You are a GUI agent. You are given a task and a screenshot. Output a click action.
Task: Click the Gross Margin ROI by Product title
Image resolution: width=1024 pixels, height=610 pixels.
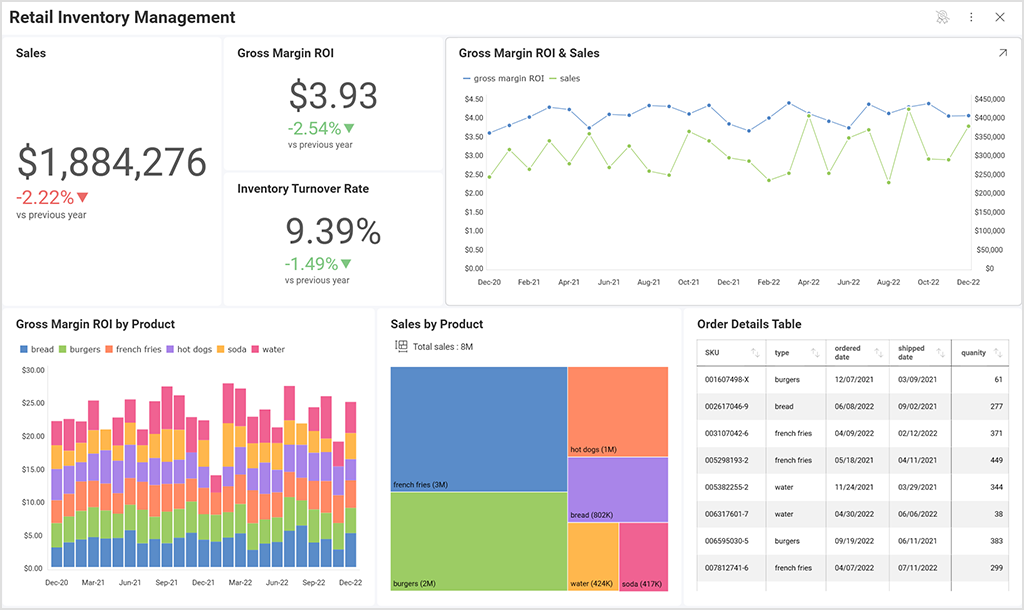95,324
